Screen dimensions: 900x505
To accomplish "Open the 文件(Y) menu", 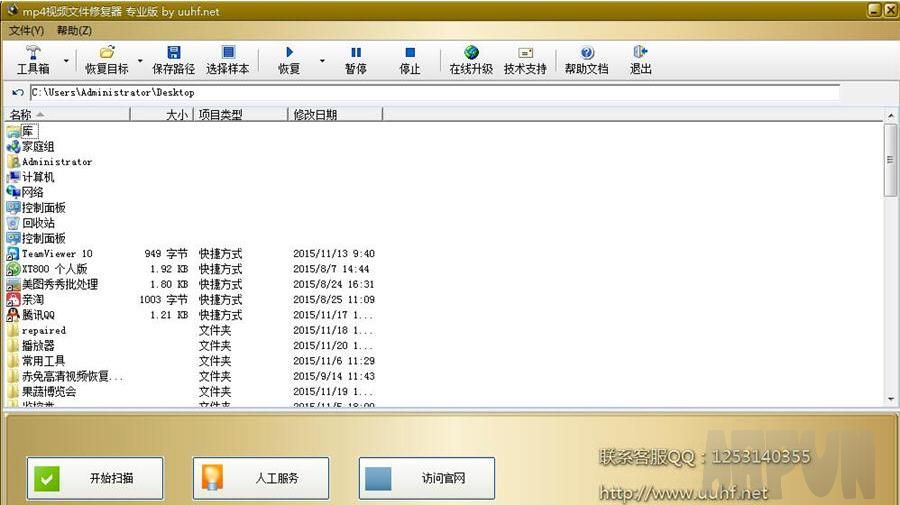I will click(x=26, y=30).
